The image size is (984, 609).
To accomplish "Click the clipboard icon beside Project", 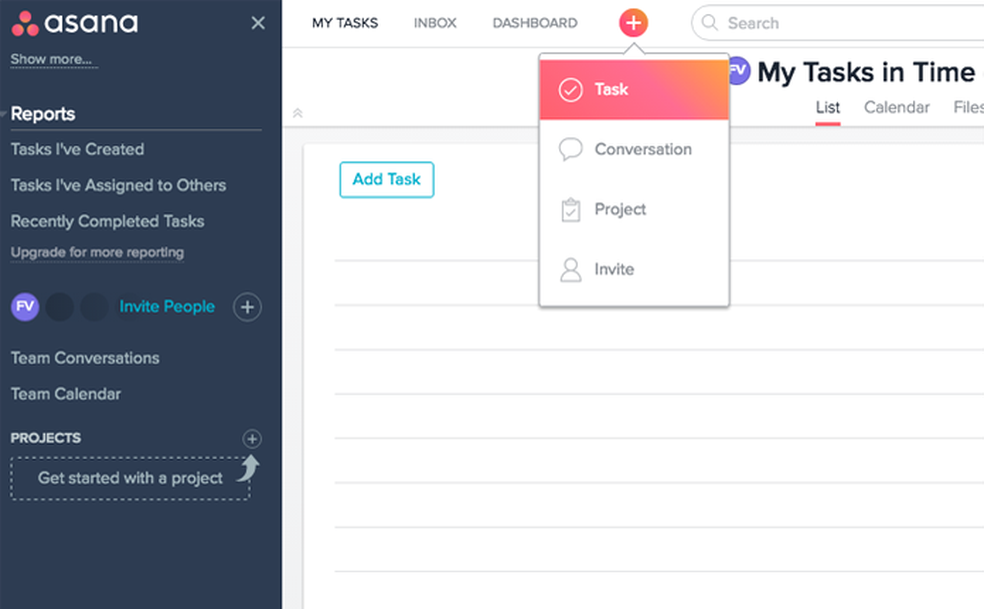I will point(570,210).
